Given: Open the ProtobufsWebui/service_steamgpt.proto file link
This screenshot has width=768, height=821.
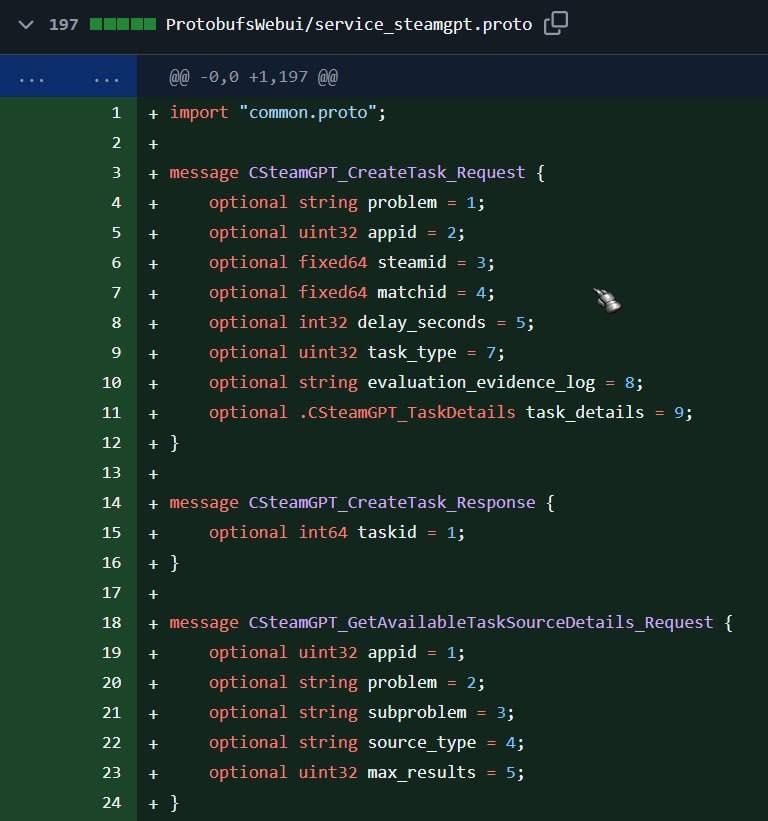Looking at the screenshot, I should pyautogui.click(x=349, y=25).
